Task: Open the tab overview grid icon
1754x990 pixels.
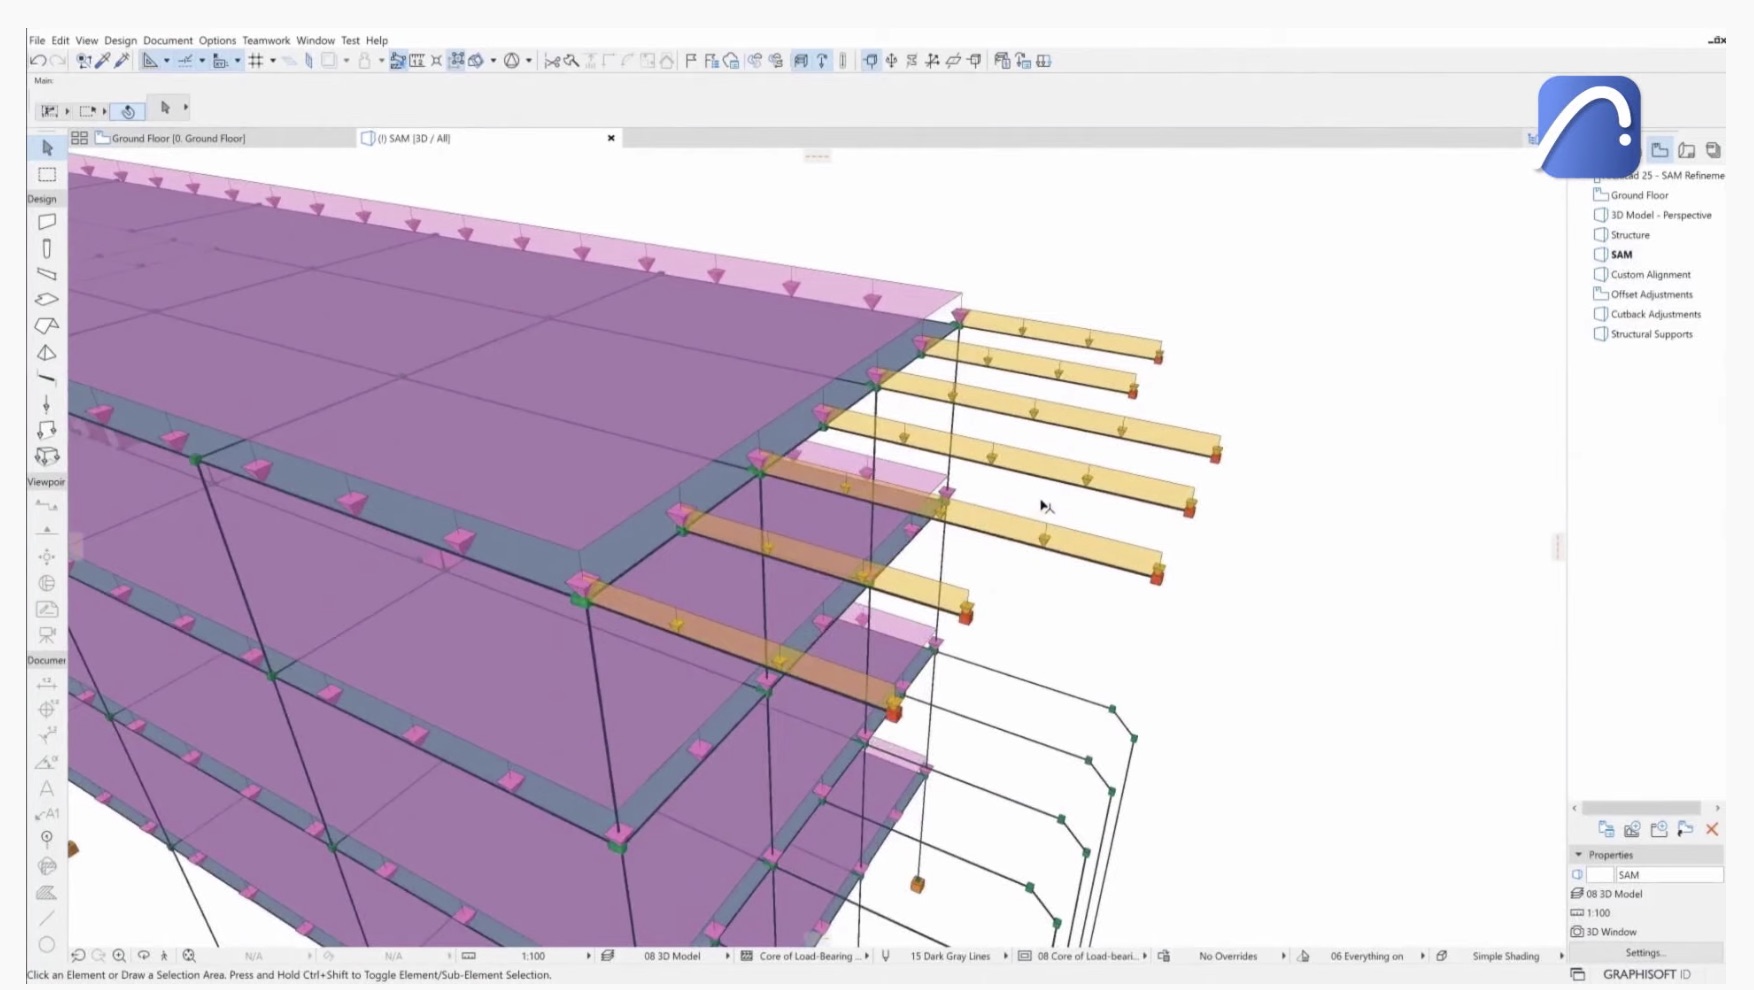Action: coord(79,138)
